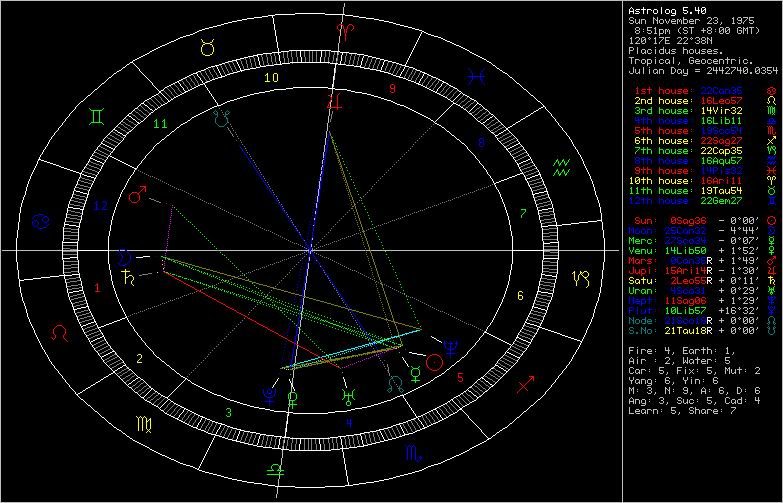The image size is (783, 503).
Task: Select the red Jupiter glyph near the chart top
Action: 341,101
